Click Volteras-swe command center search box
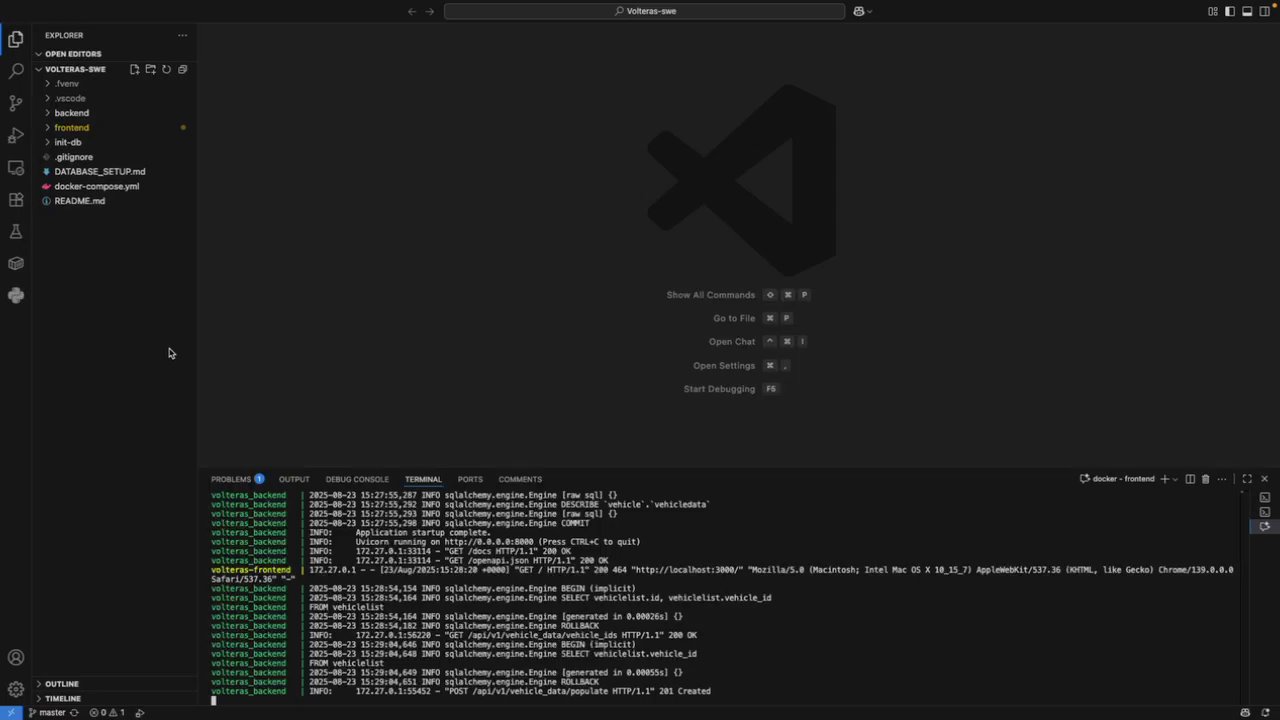This screenshot has height=720, width=1280. click(x=645, y=11)
